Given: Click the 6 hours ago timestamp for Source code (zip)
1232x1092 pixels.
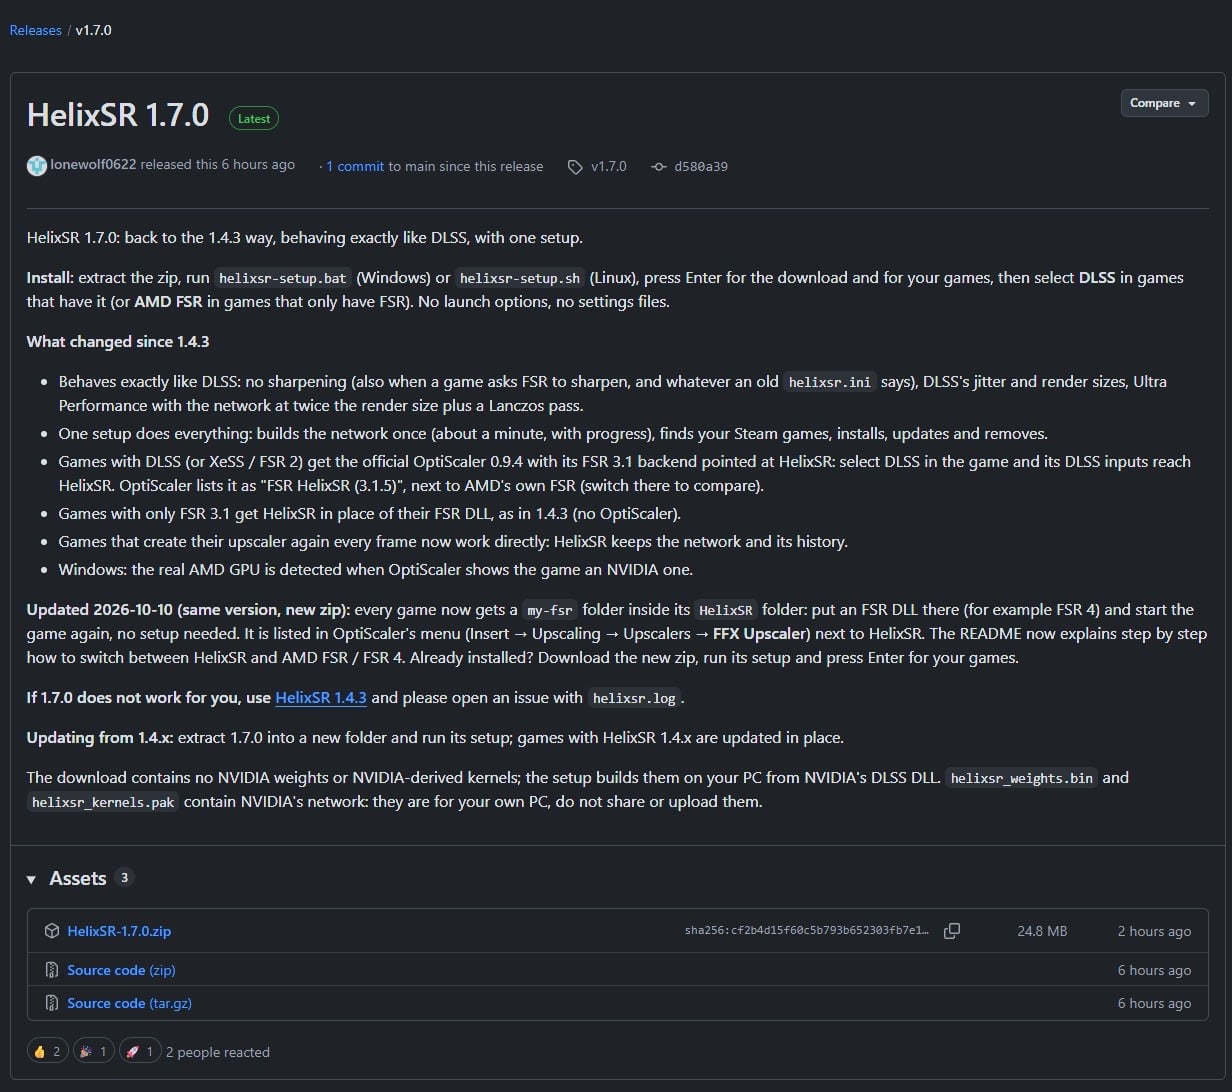Looking at the screenshot, I should (1154, 970).
